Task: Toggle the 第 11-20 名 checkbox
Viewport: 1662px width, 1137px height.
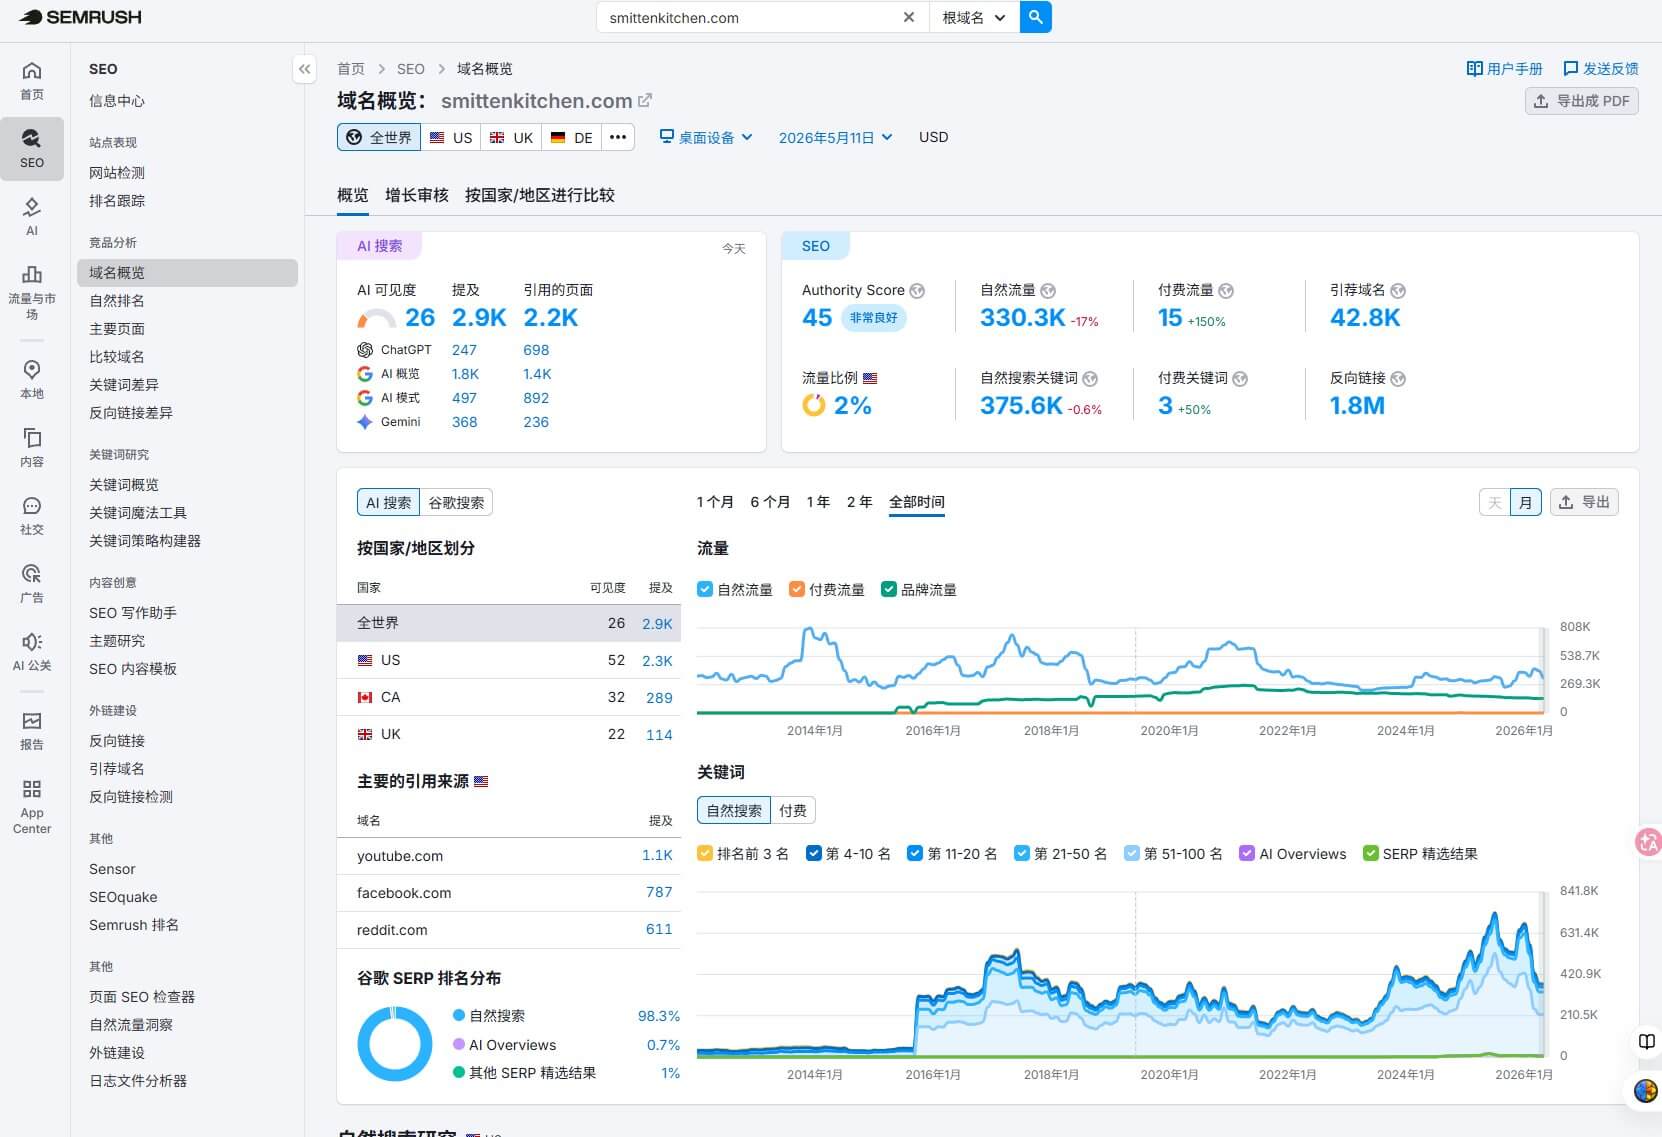Action: point(915,853)
